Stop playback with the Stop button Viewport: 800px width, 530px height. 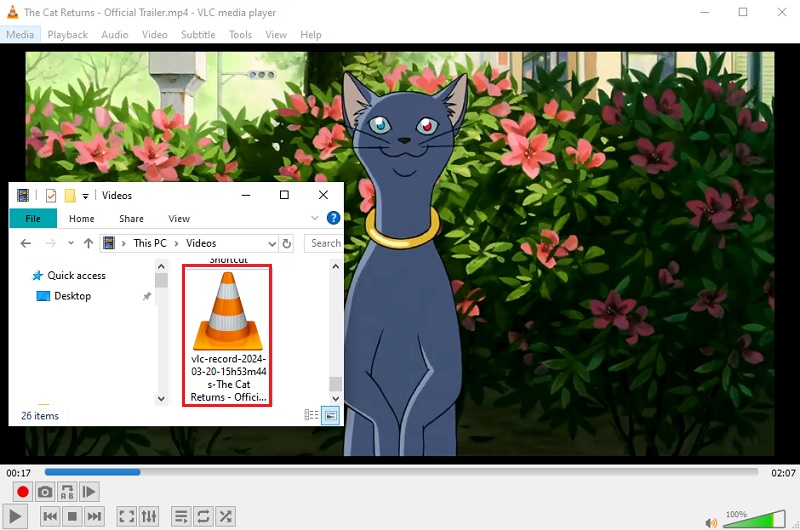coord(72,516)
